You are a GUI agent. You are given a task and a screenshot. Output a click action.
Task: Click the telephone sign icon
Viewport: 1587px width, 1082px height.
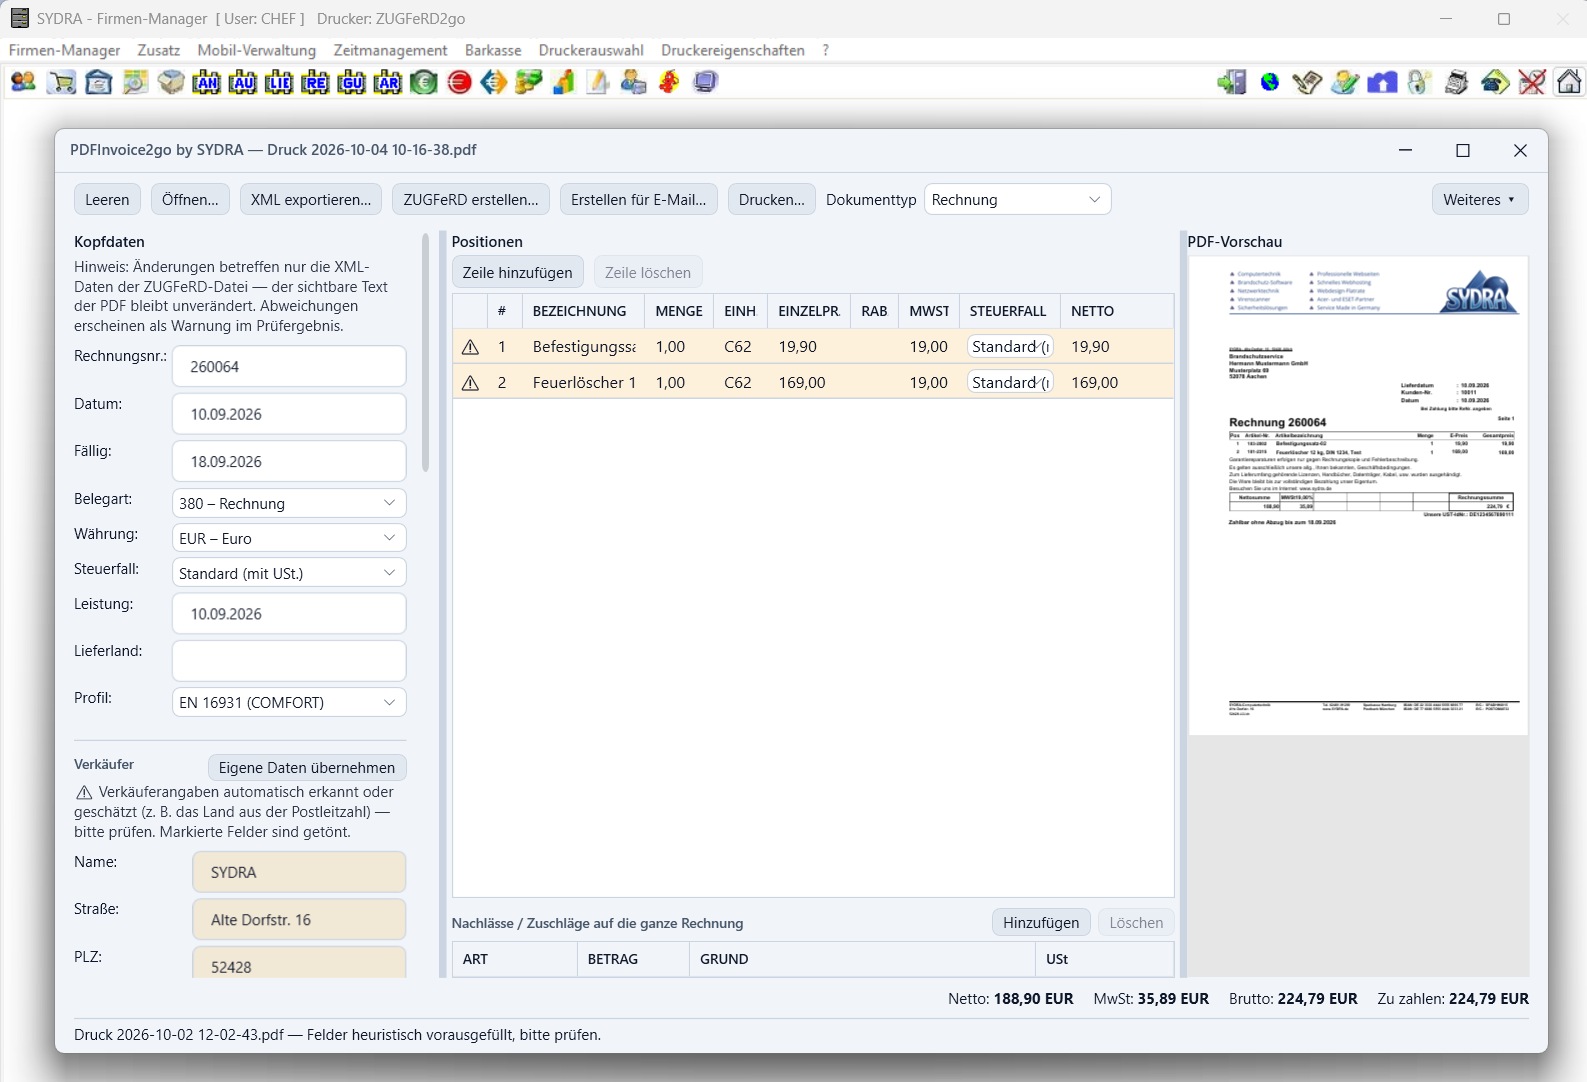click(x=1495, y=82)
